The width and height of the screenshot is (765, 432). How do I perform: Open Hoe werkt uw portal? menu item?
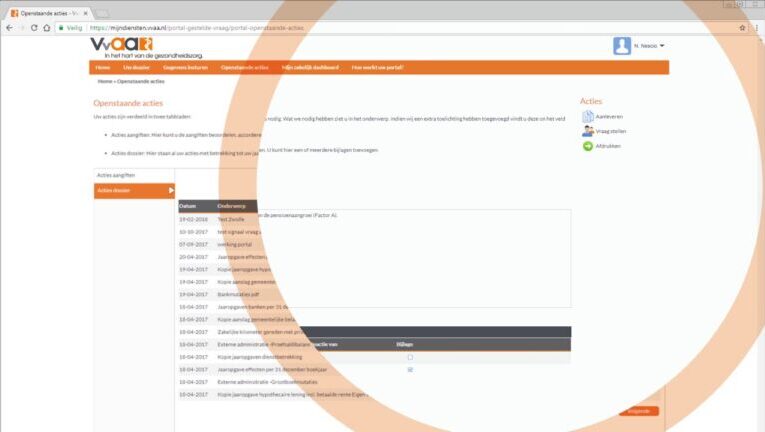click(x=377, y=67)
